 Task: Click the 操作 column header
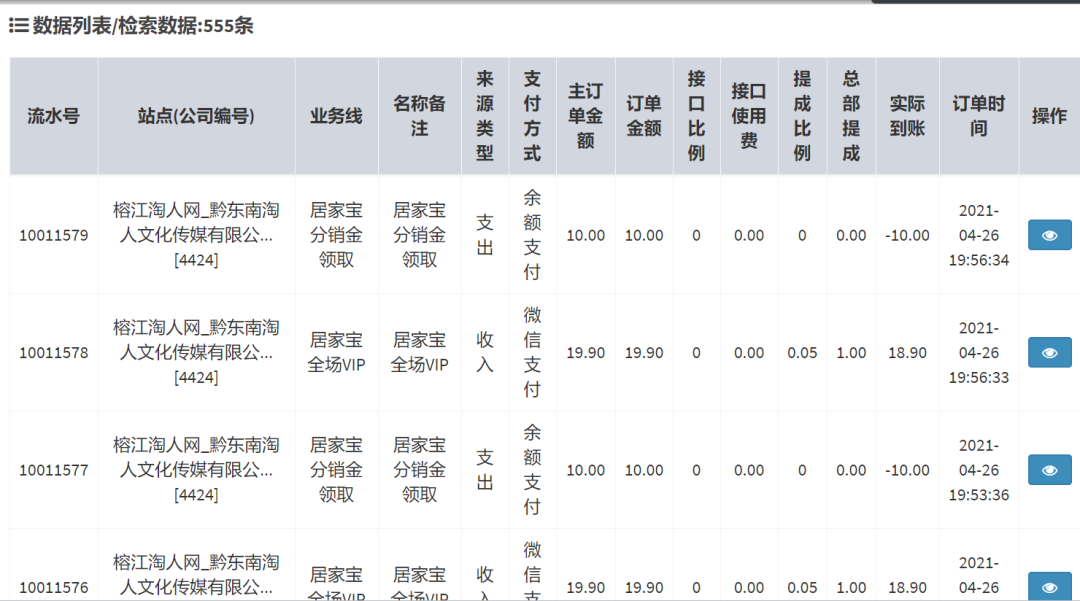pyautogui.click(x=1049, y=116)
